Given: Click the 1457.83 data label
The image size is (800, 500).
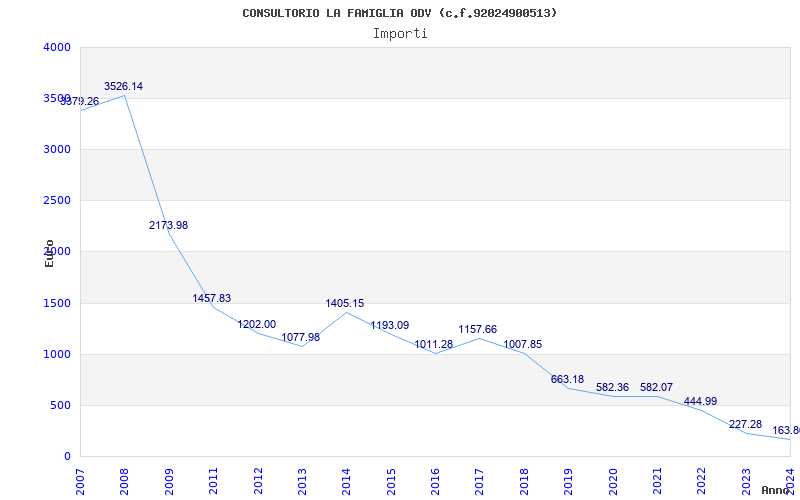Looking at the screenshot, I should point(212,298).
